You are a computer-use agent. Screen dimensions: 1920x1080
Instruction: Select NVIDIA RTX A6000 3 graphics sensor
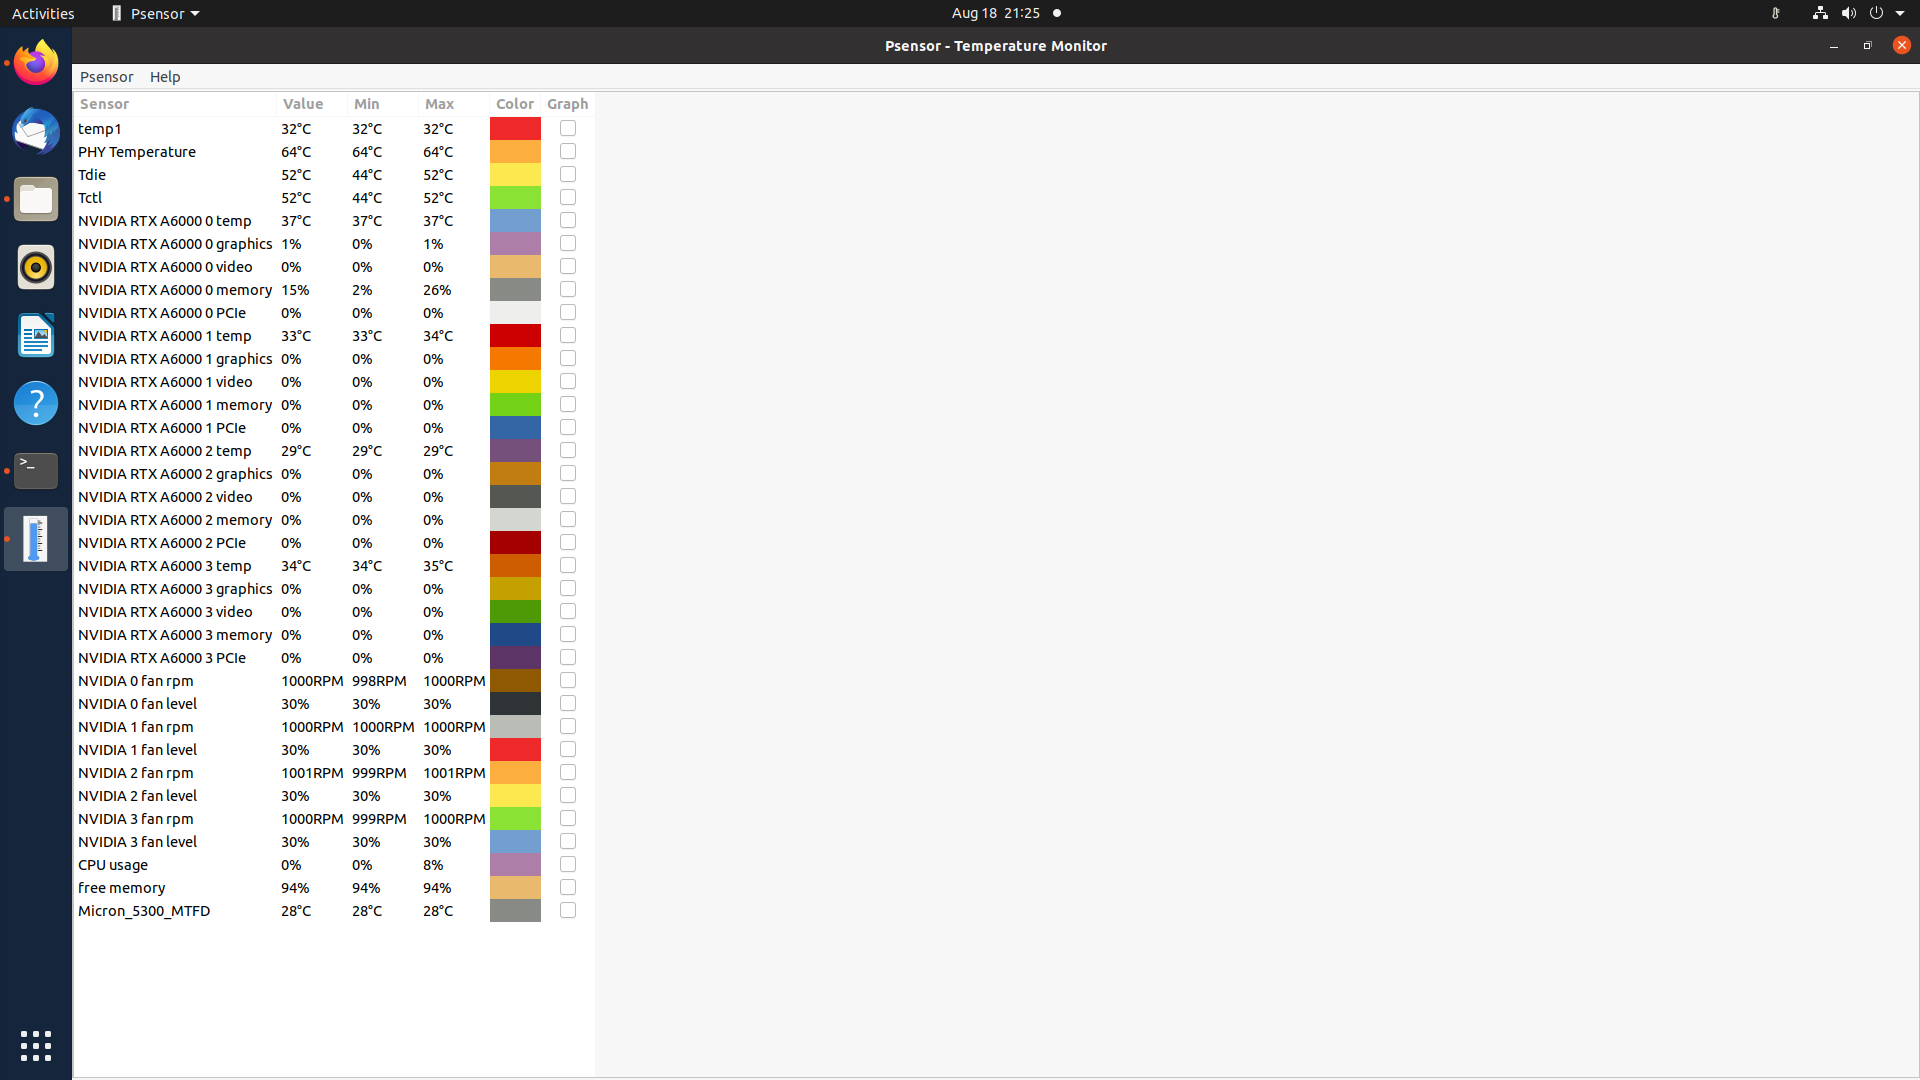334,588
